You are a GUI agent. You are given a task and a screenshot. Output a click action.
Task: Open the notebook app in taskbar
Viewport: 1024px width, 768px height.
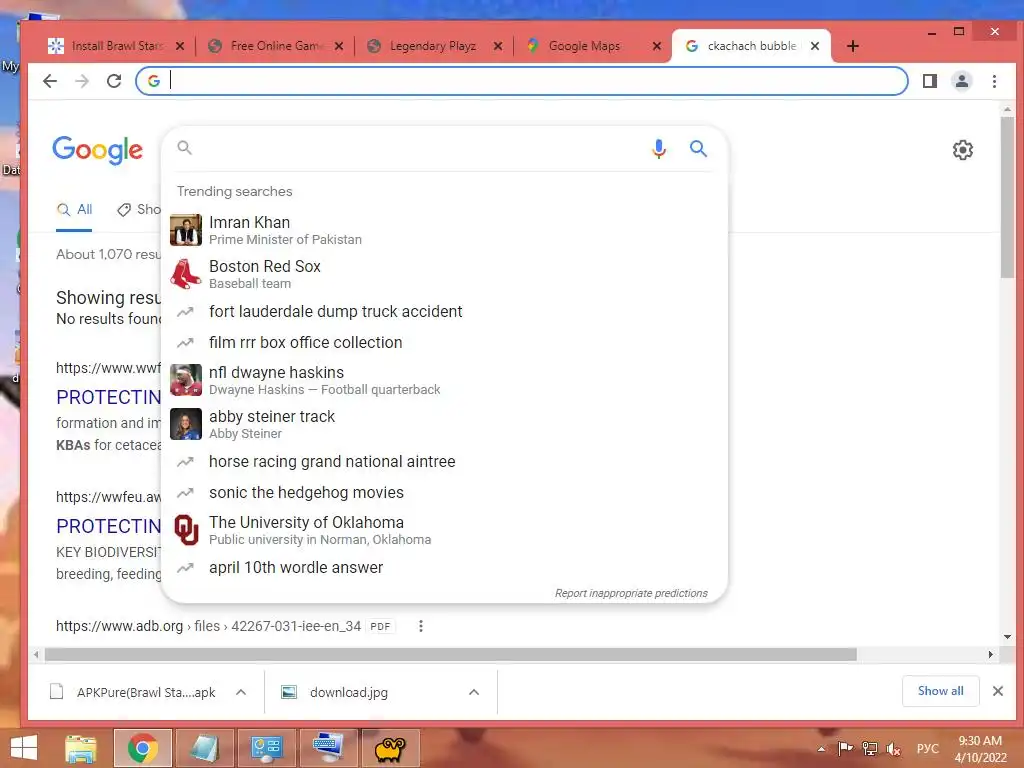pos(204,748)
